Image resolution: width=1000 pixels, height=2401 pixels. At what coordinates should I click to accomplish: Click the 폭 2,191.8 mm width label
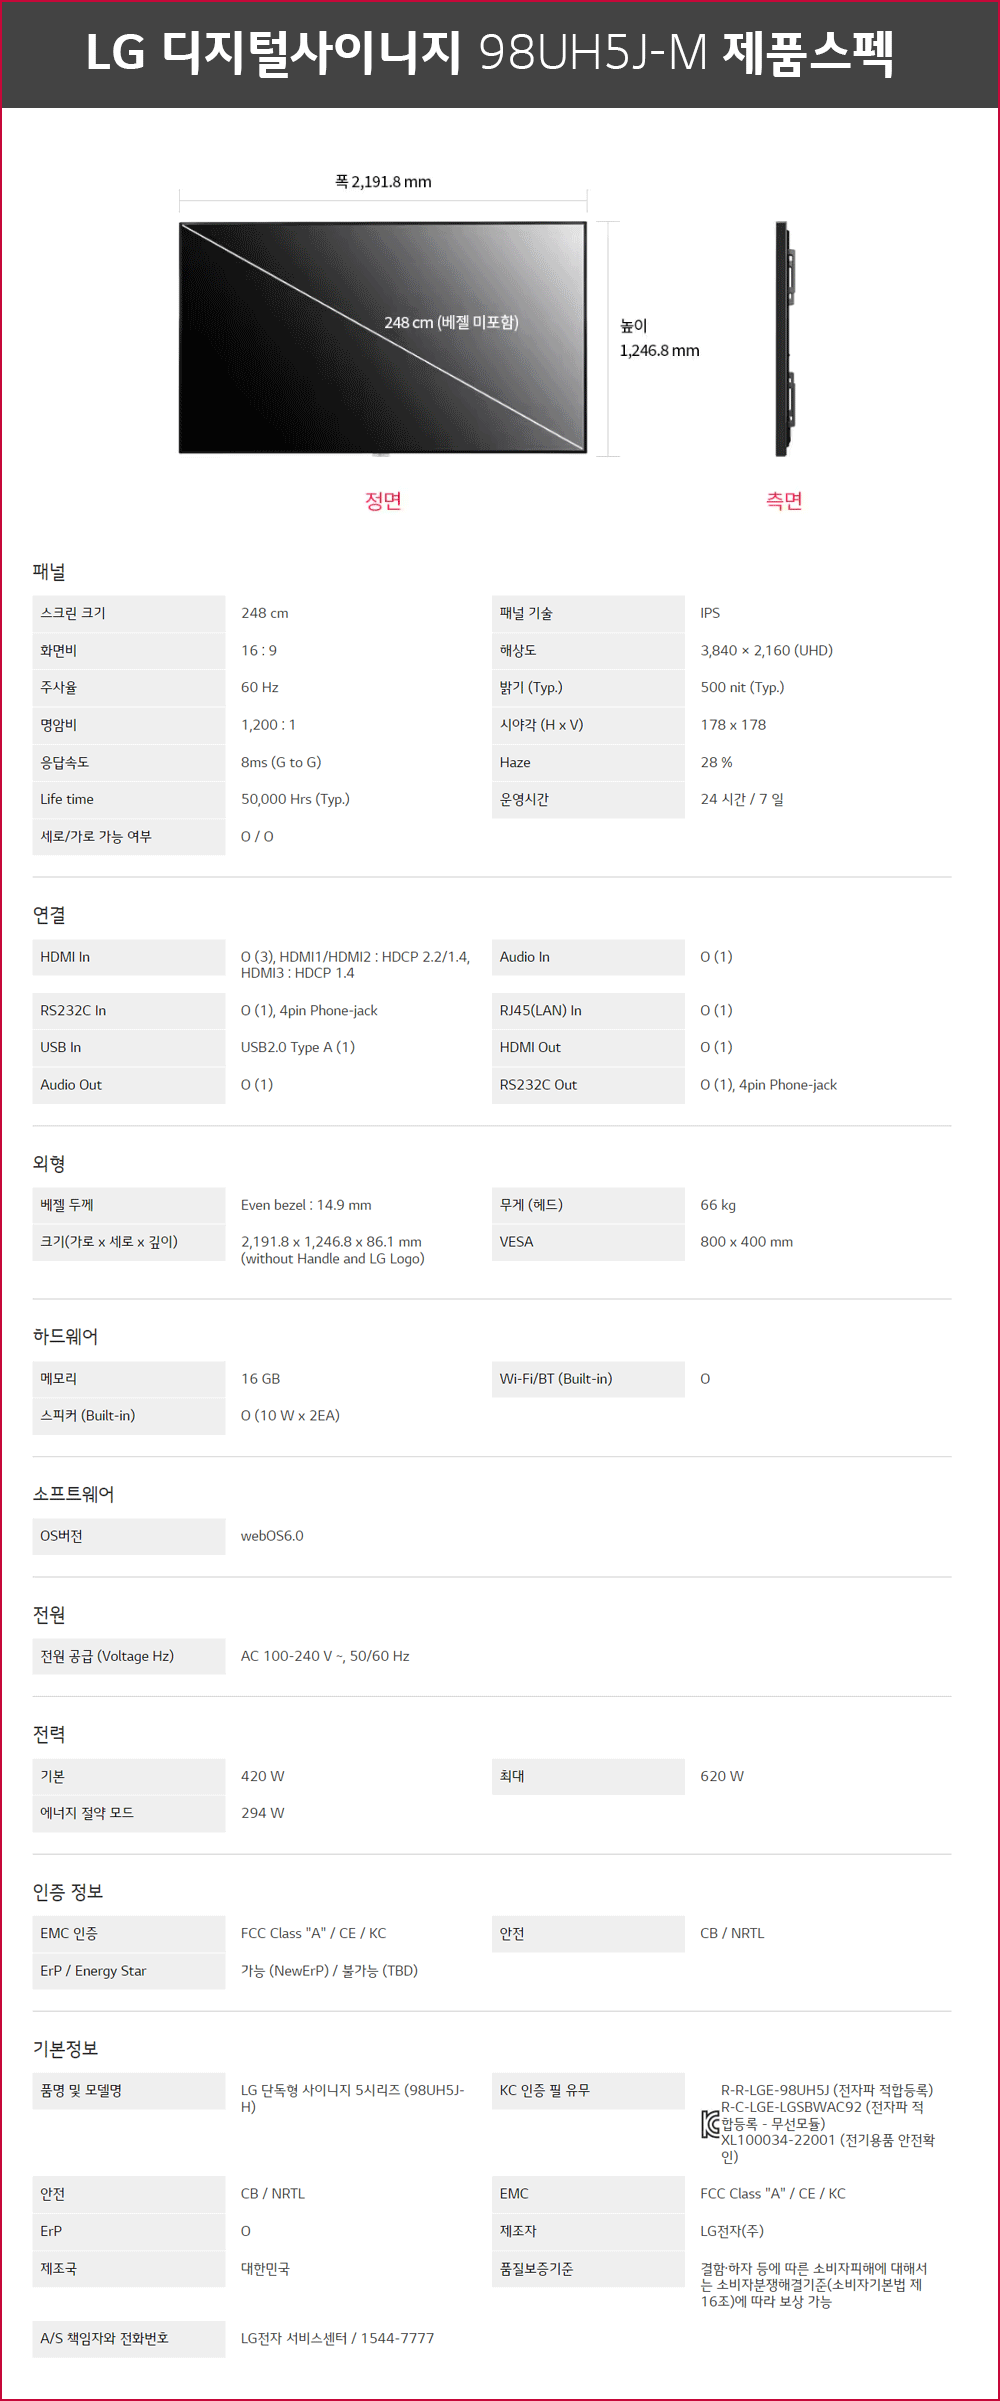383,182
